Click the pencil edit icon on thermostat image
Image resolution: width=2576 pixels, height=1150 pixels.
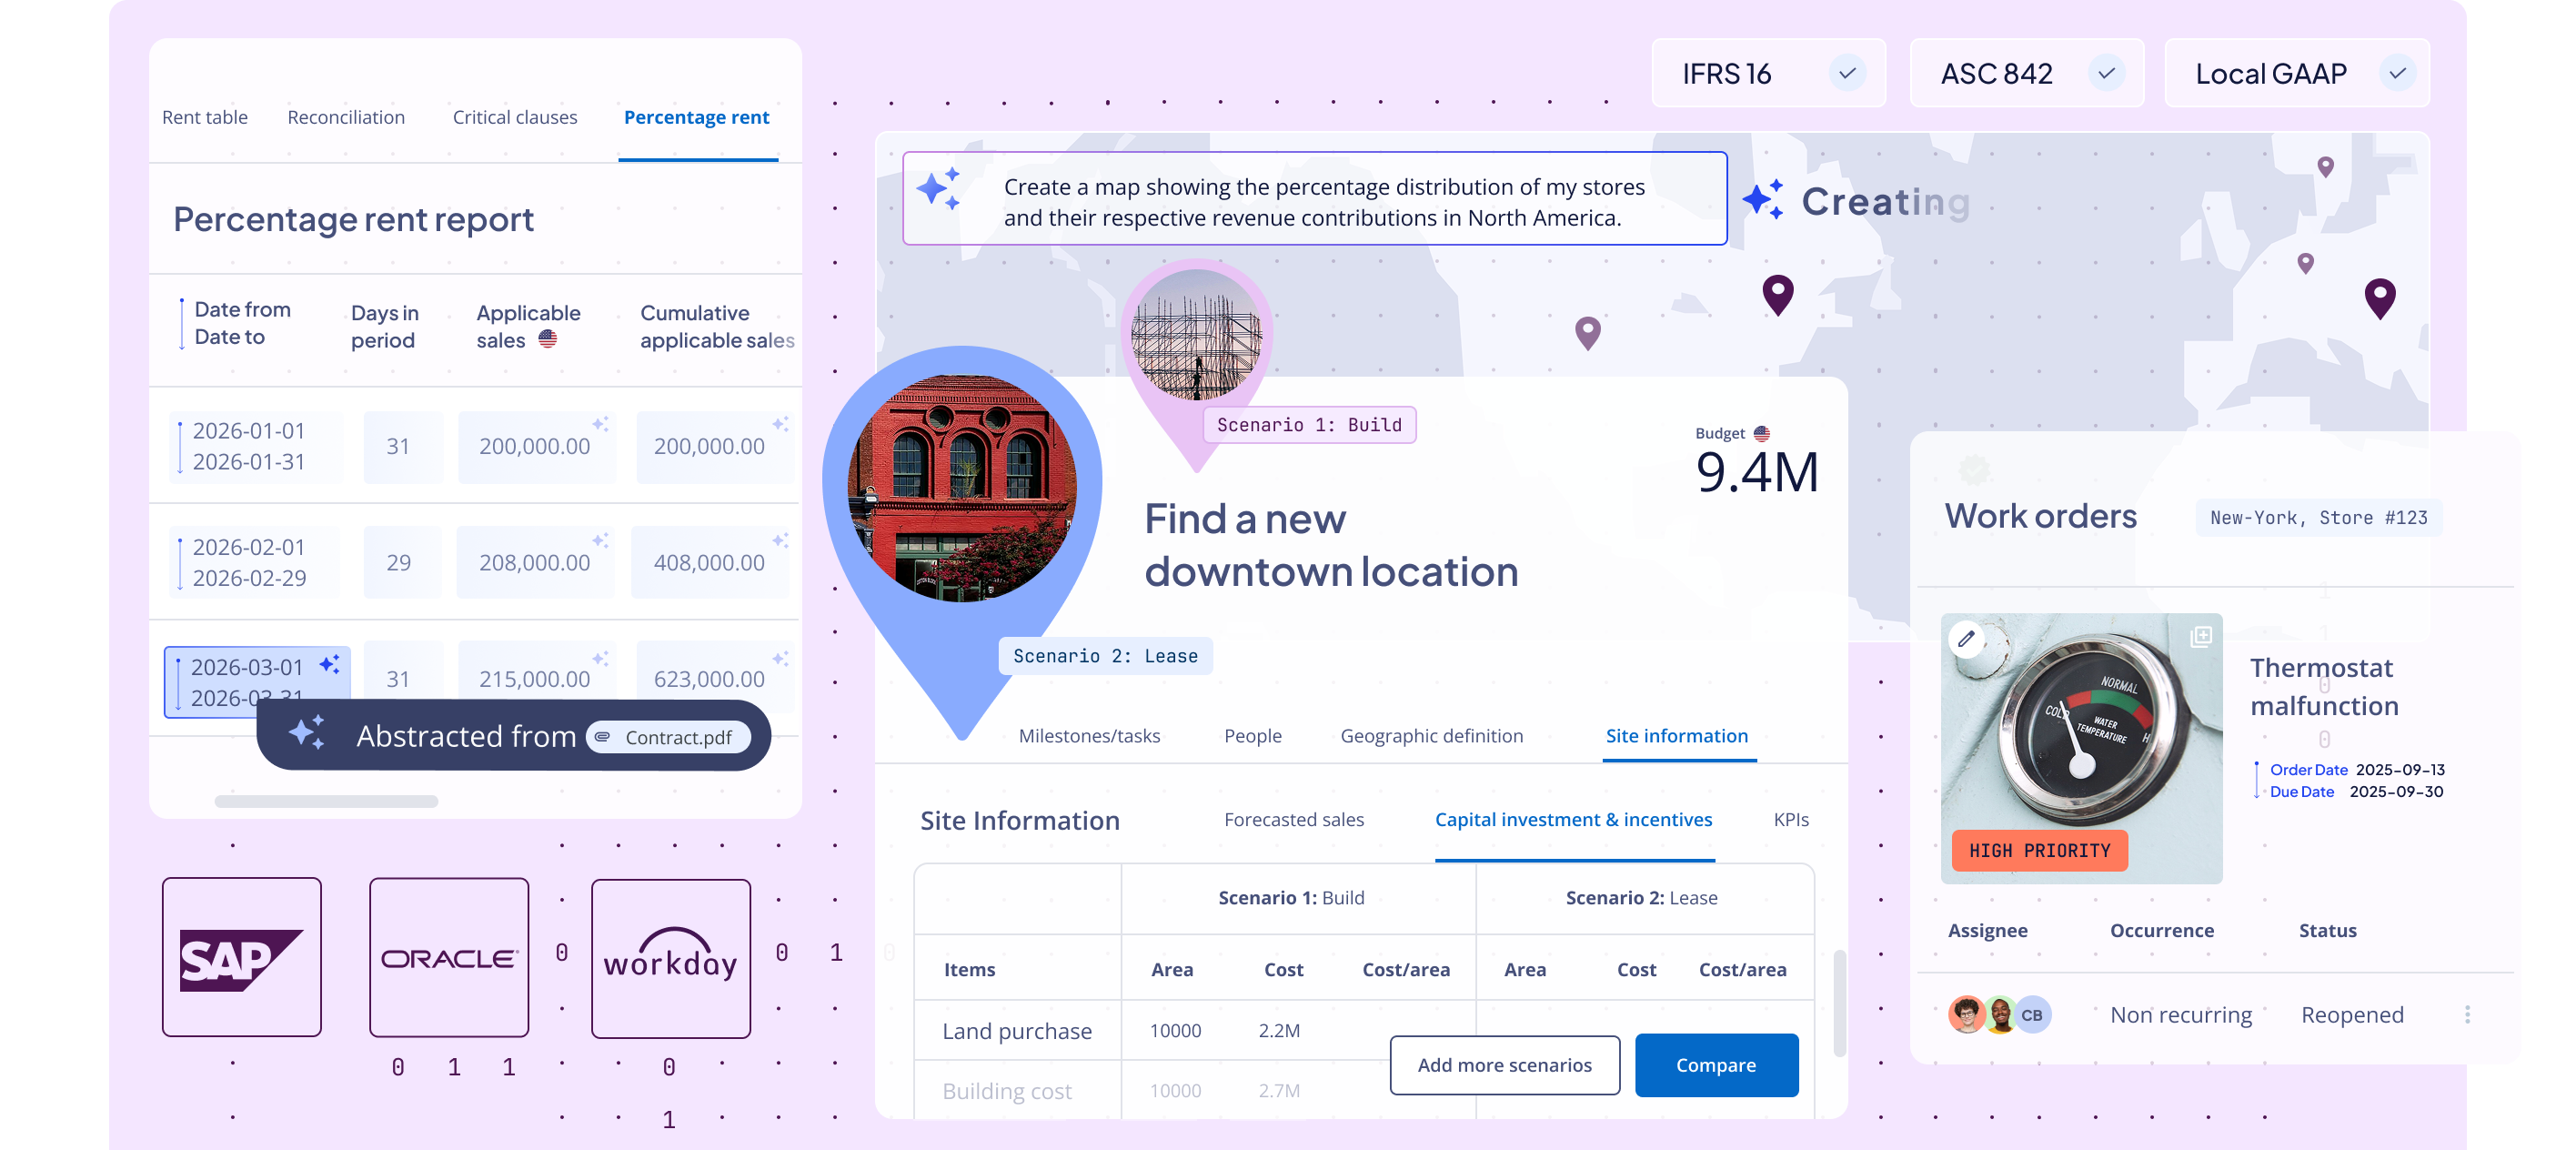click(1966, 639)
